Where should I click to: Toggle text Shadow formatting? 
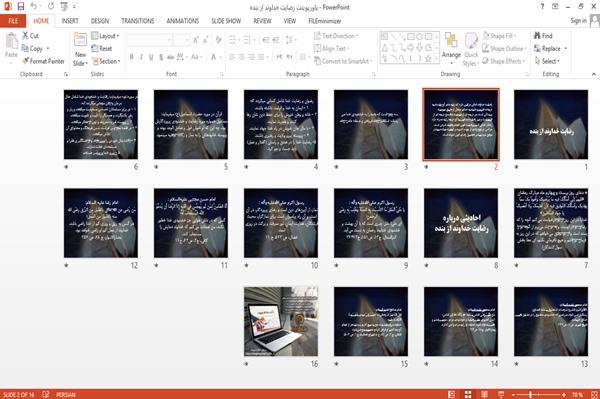point(161,57)
